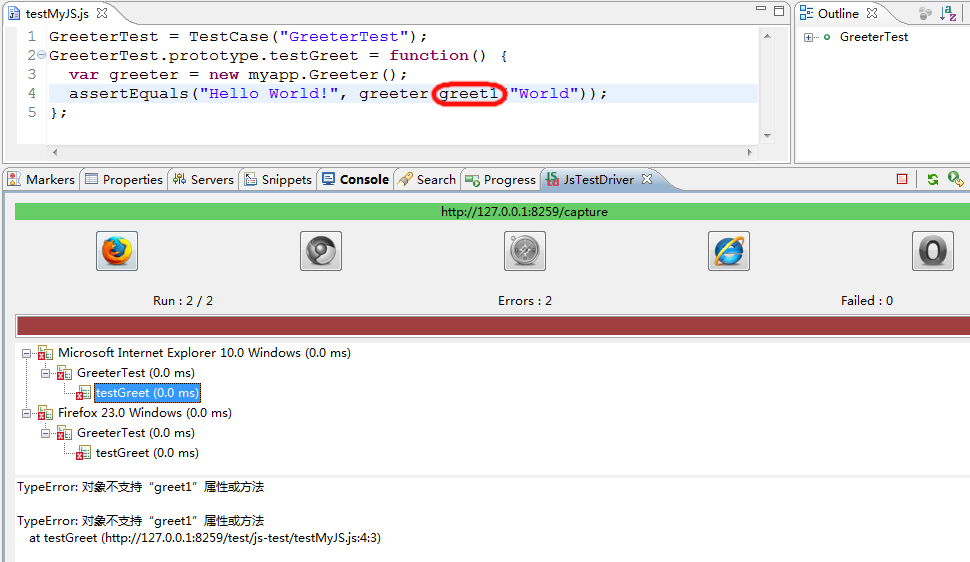Click the red test result progress bar
Viewport: 970px width, 562px height.
coord(493,326)
